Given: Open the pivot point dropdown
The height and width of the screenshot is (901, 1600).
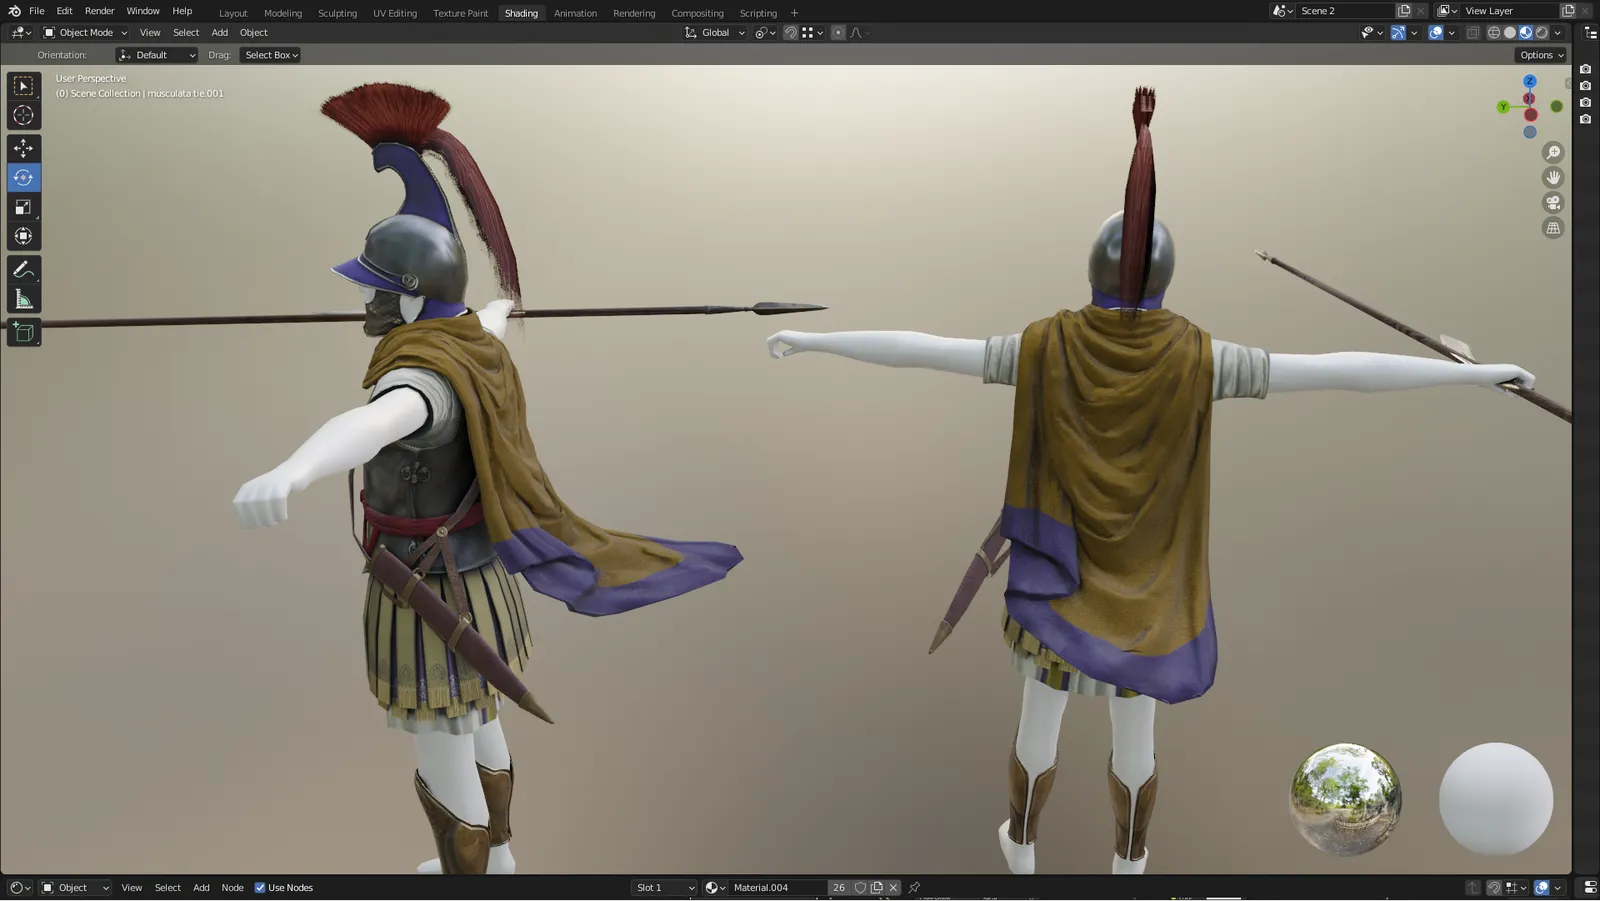Looking at the screenshot, I should (x=765, y=33).
